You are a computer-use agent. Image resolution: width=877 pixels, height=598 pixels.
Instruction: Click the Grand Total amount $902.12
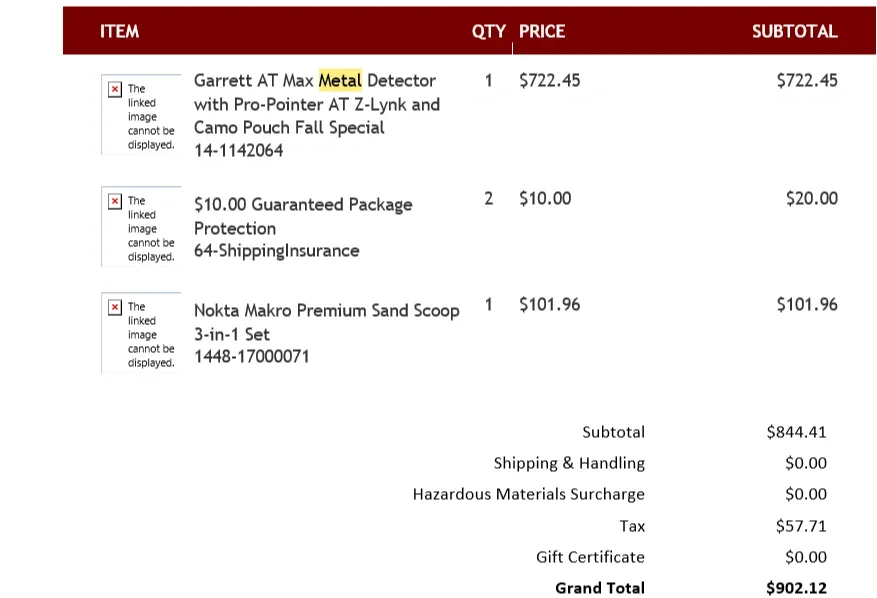(x=796, y=588)
